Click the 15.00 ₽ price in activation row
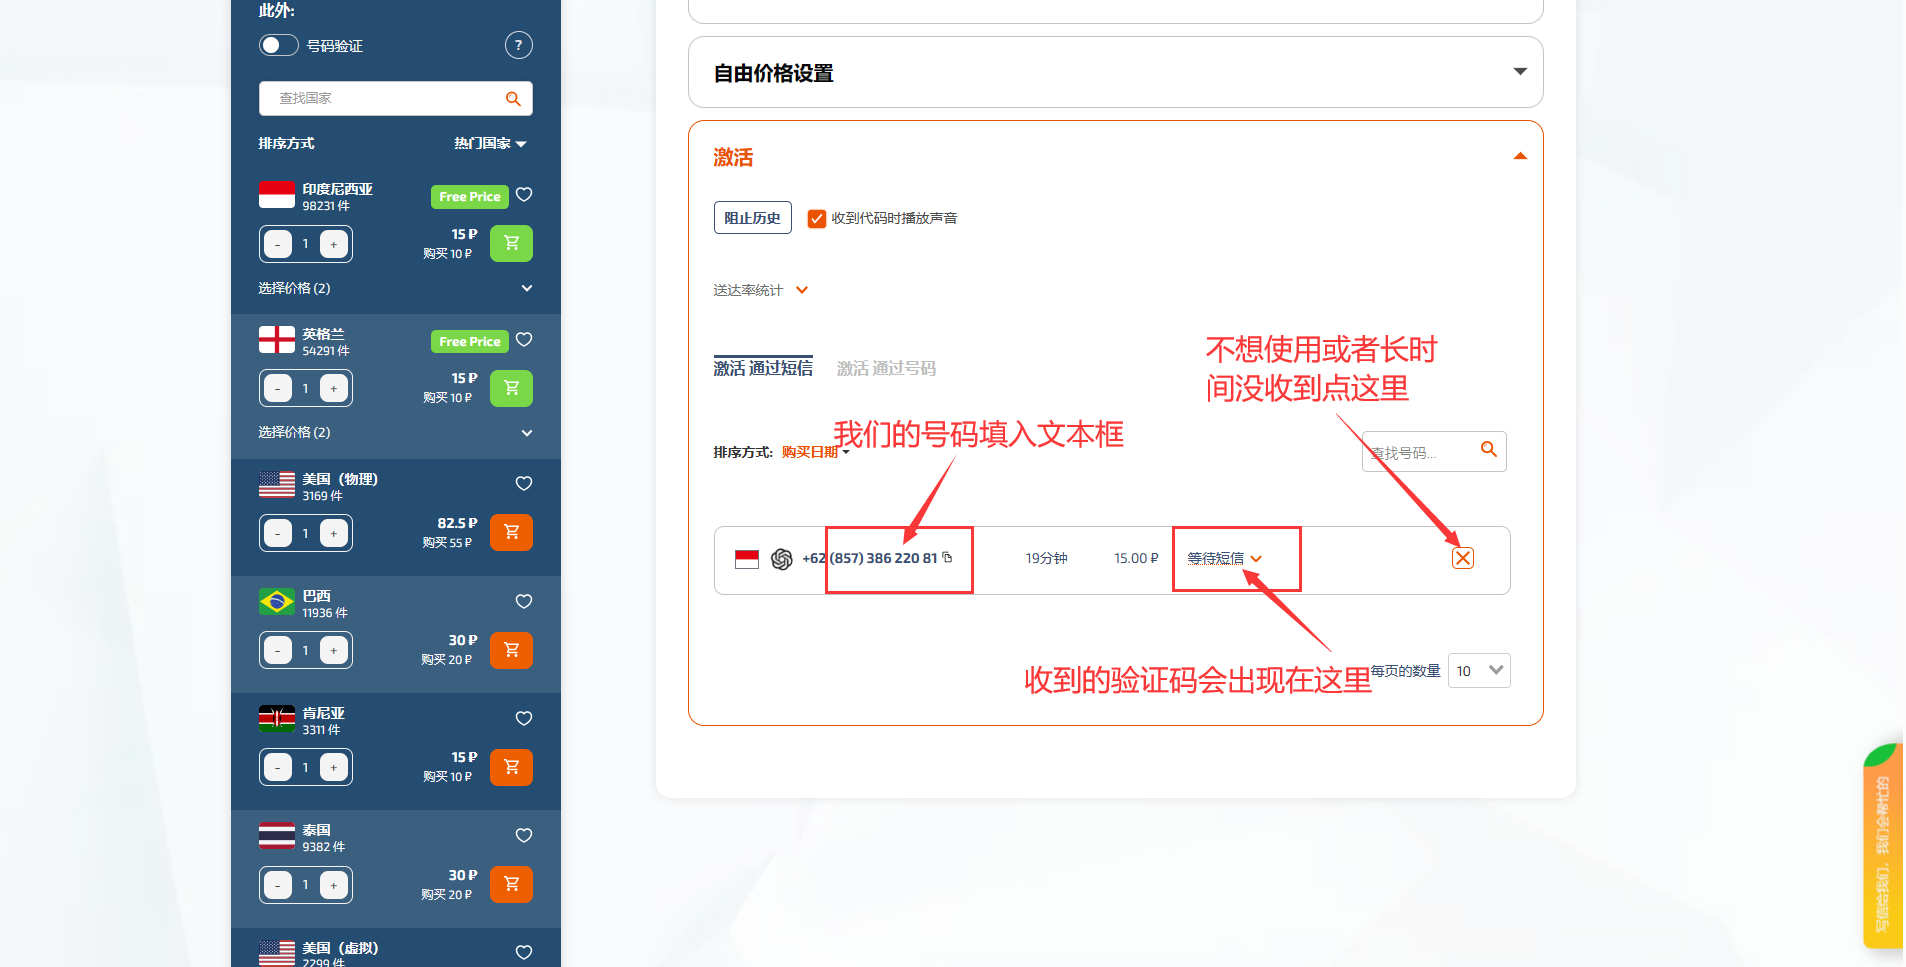This screenshot has height=967, width=1906. tap(1136, 558)
